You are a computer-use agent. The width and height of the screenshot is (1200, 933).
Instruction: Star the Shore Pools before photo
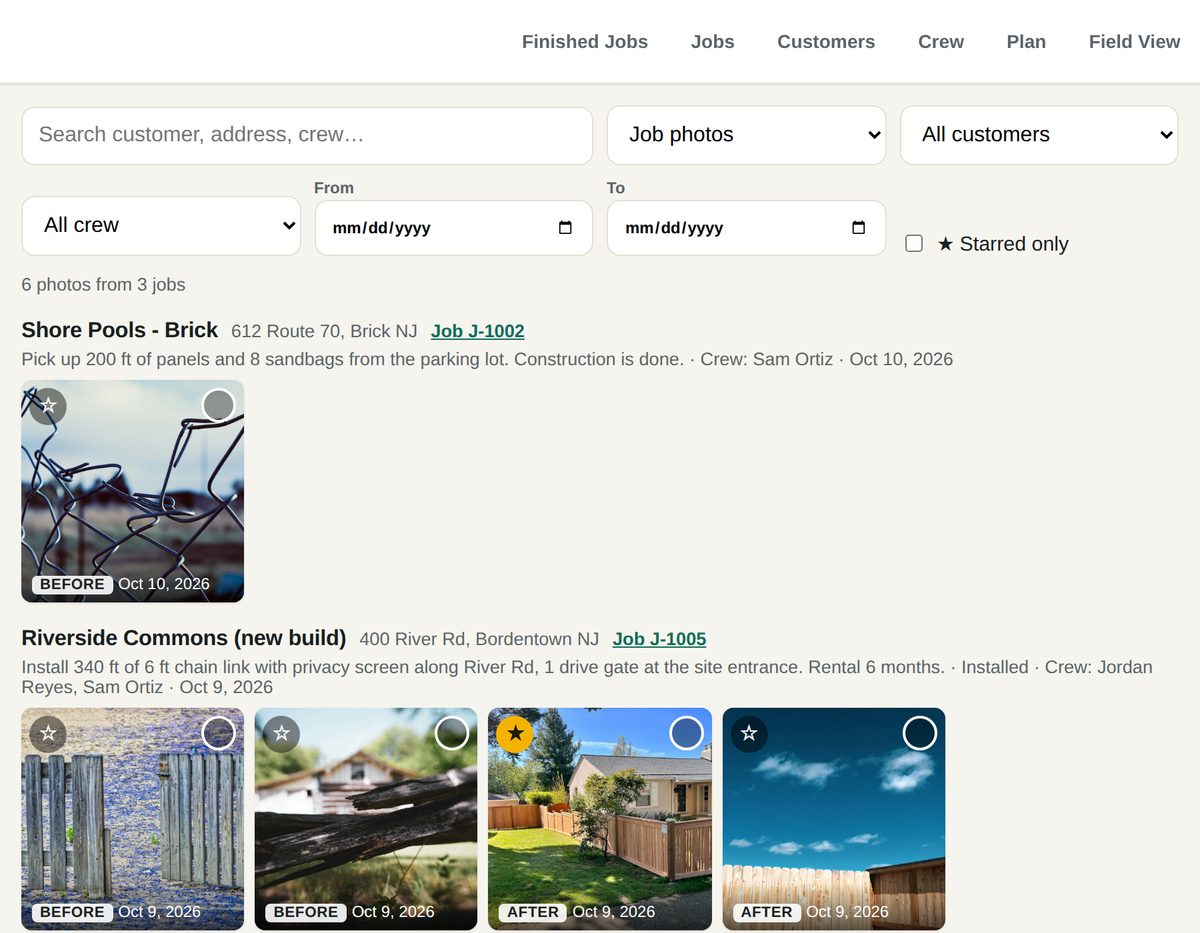coord(48,405)
